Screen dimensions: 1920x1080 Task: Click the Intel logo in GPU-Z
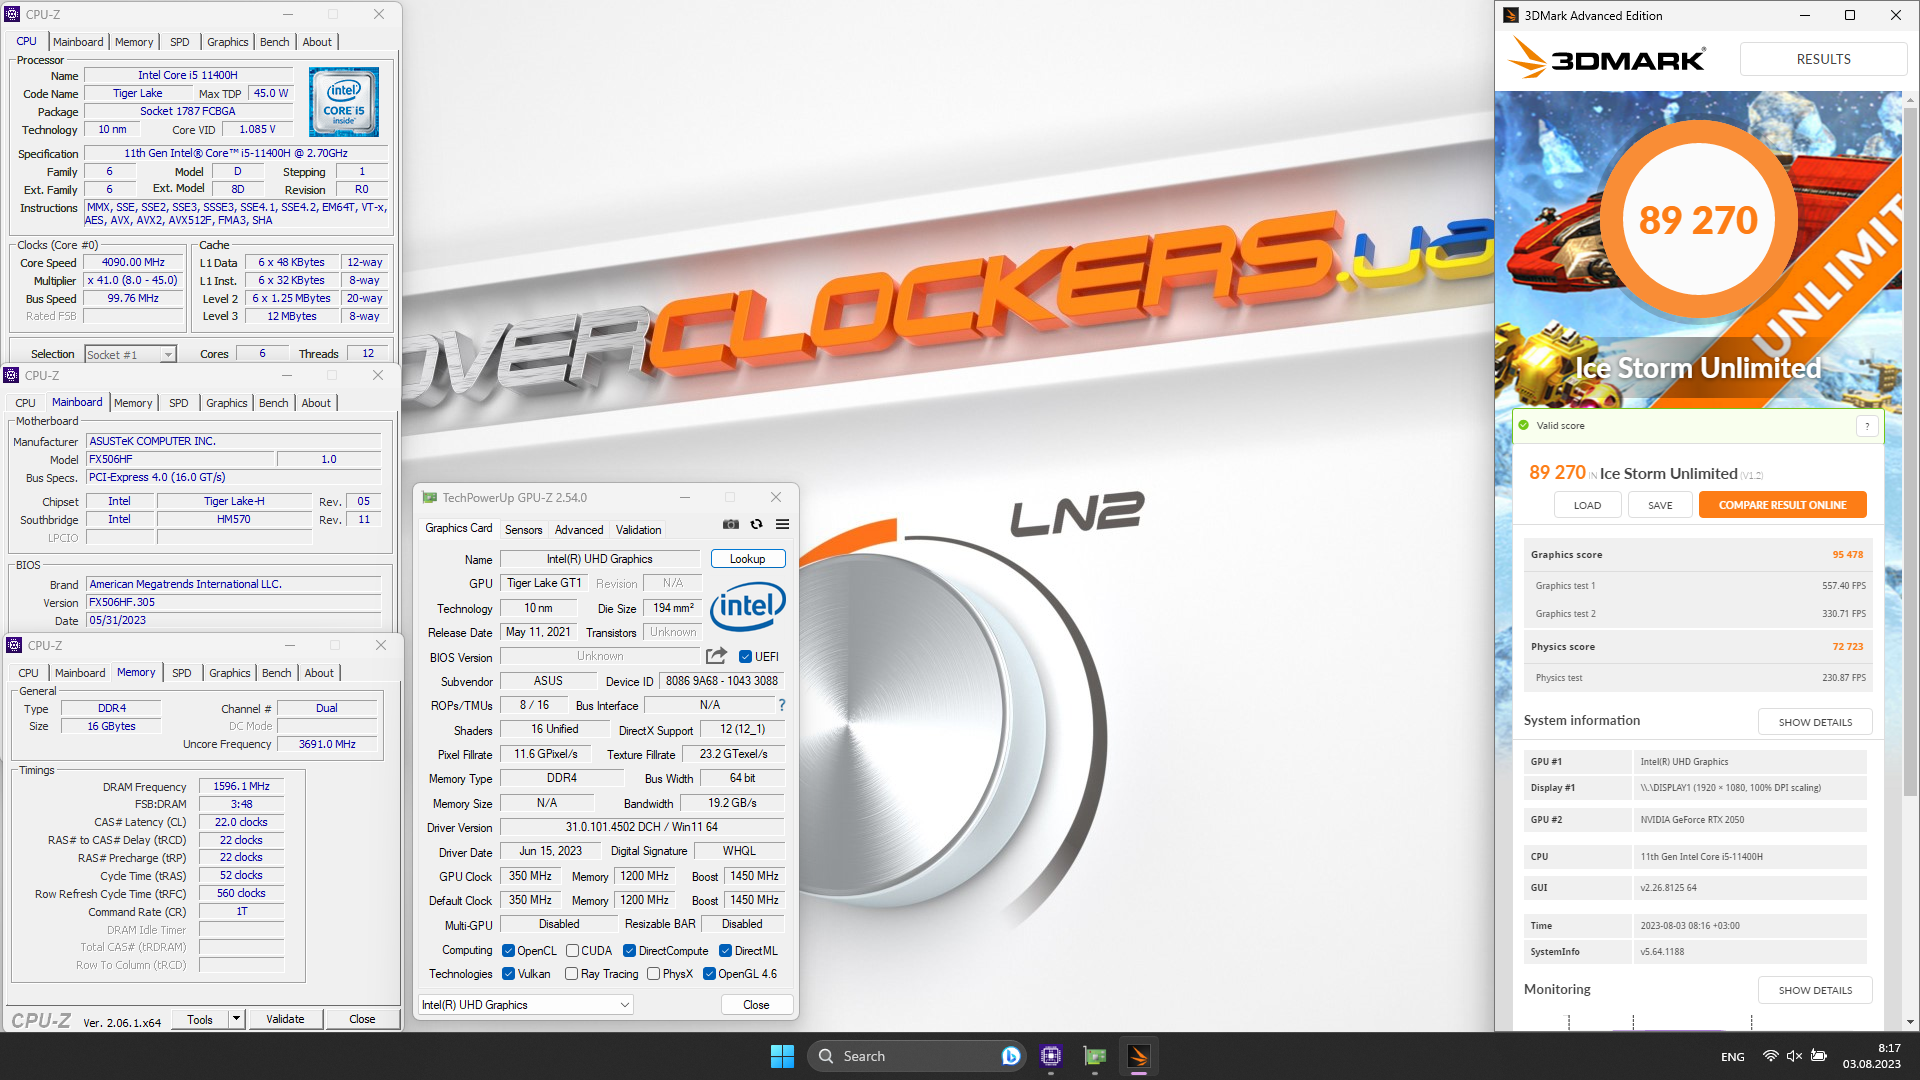[747, 606]
